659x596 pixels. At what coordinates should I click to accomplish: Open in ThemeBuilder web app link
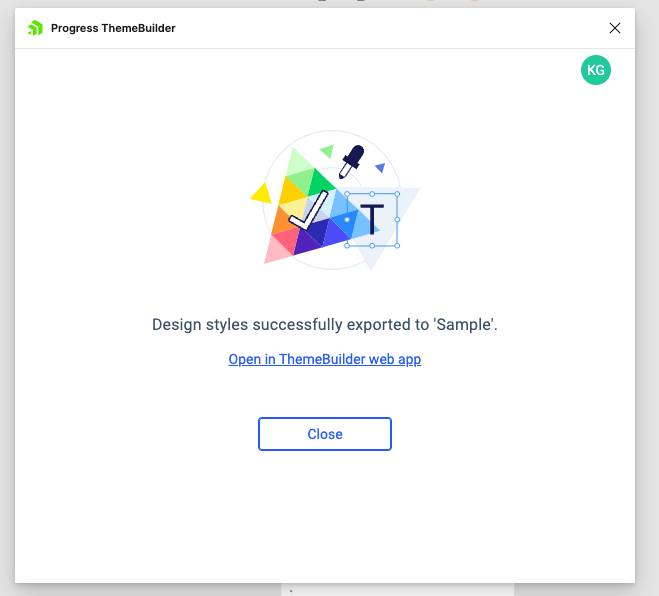pyautogui.click(x=324, y=359)
